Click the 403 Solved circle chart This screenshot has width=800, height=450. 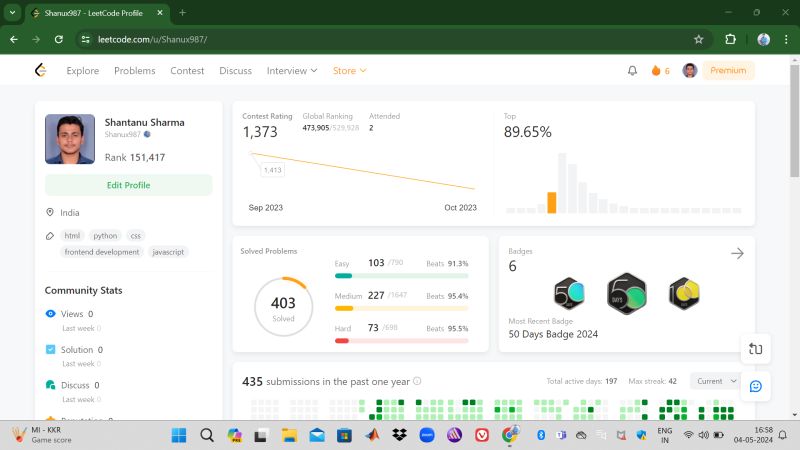point(283,307)
